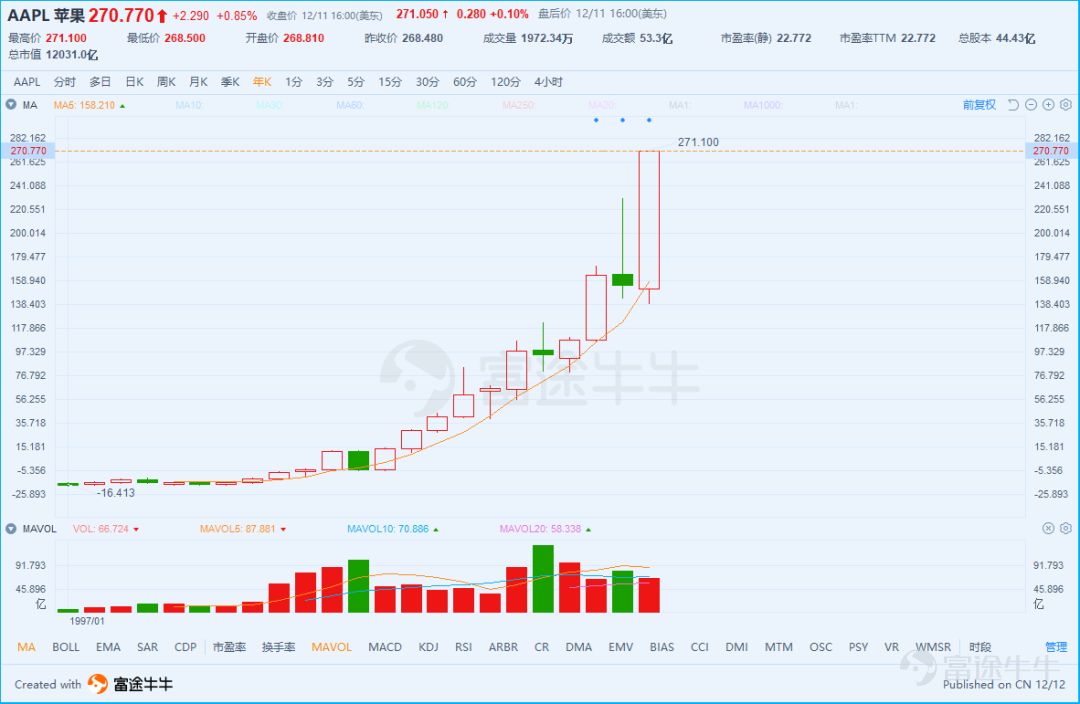Screen dimensions: 1080x704
Task: Zoom in the chart with plus icon
Action: coord(1048,105)
